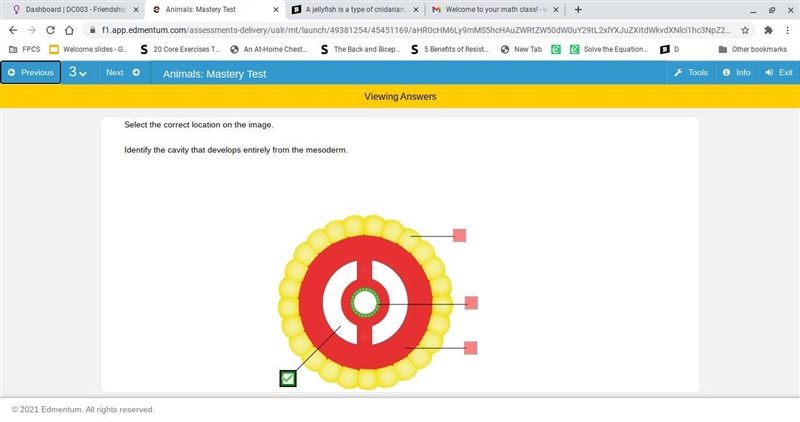Close the Welcome to your math class tab
This screenshot has height=422, width=800.
[x=556, y=10]
